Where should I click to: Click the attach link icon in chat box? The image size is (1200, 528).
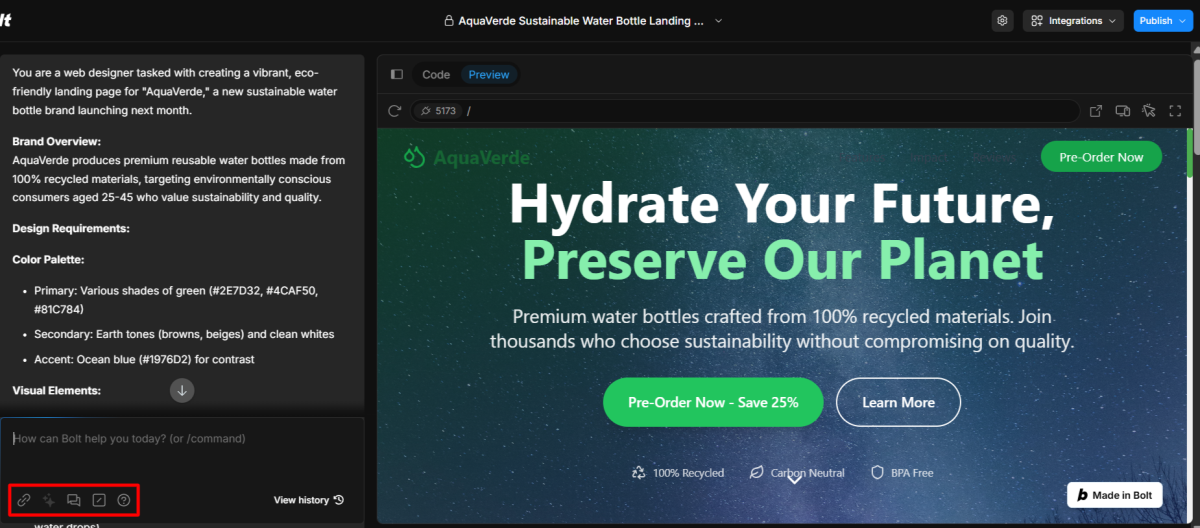pyautogui.click(x=24, y=500)
